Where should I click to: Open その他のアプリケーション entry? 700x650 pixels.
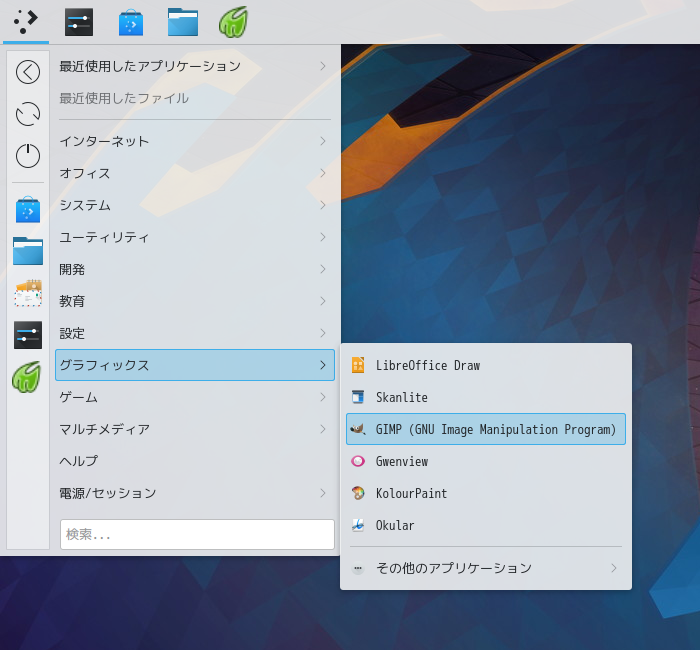coord(486,568)
